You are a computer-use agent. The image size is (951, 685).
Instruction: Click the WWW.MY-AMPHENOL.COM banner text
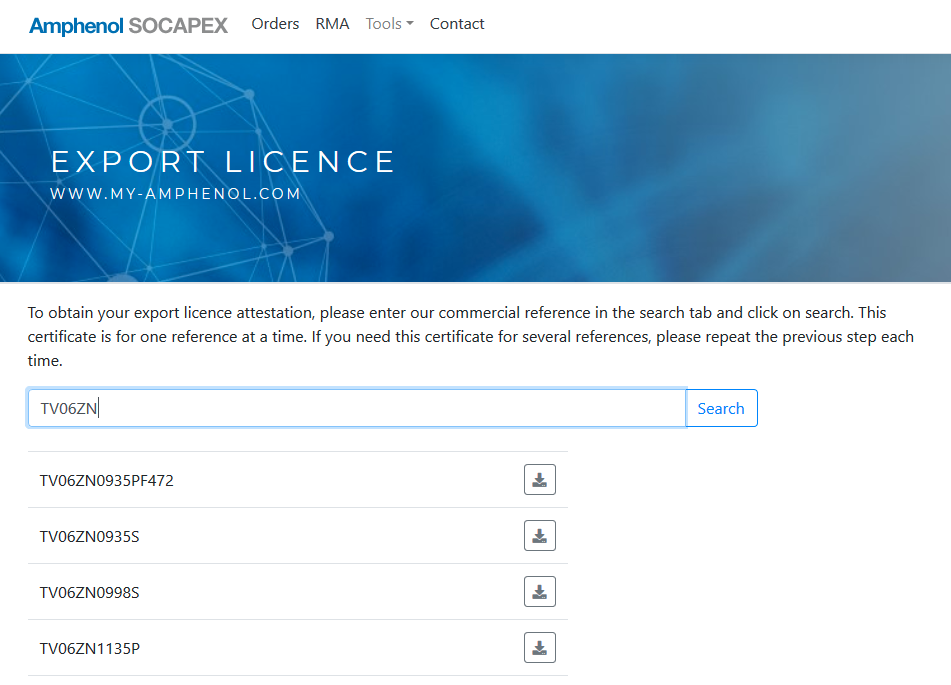coord(175,194)
